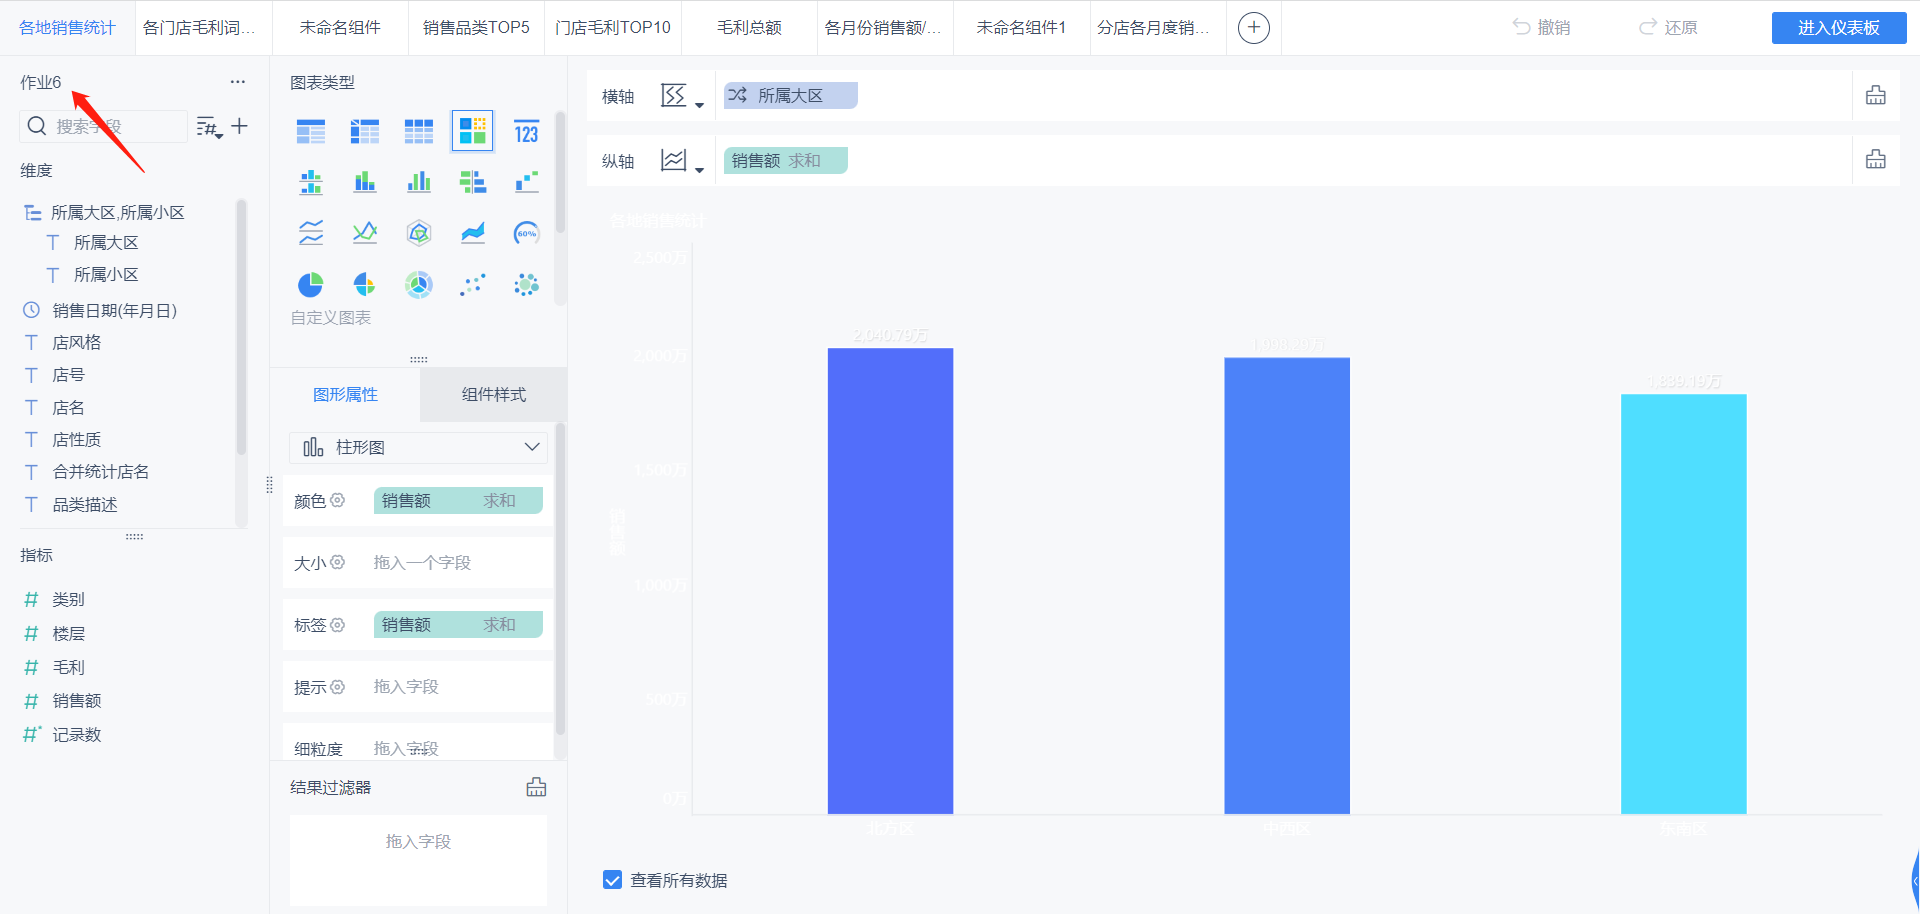Click the chart type panel scrollbar
The height and width of the screenshot is (914, 1920).
560,172
